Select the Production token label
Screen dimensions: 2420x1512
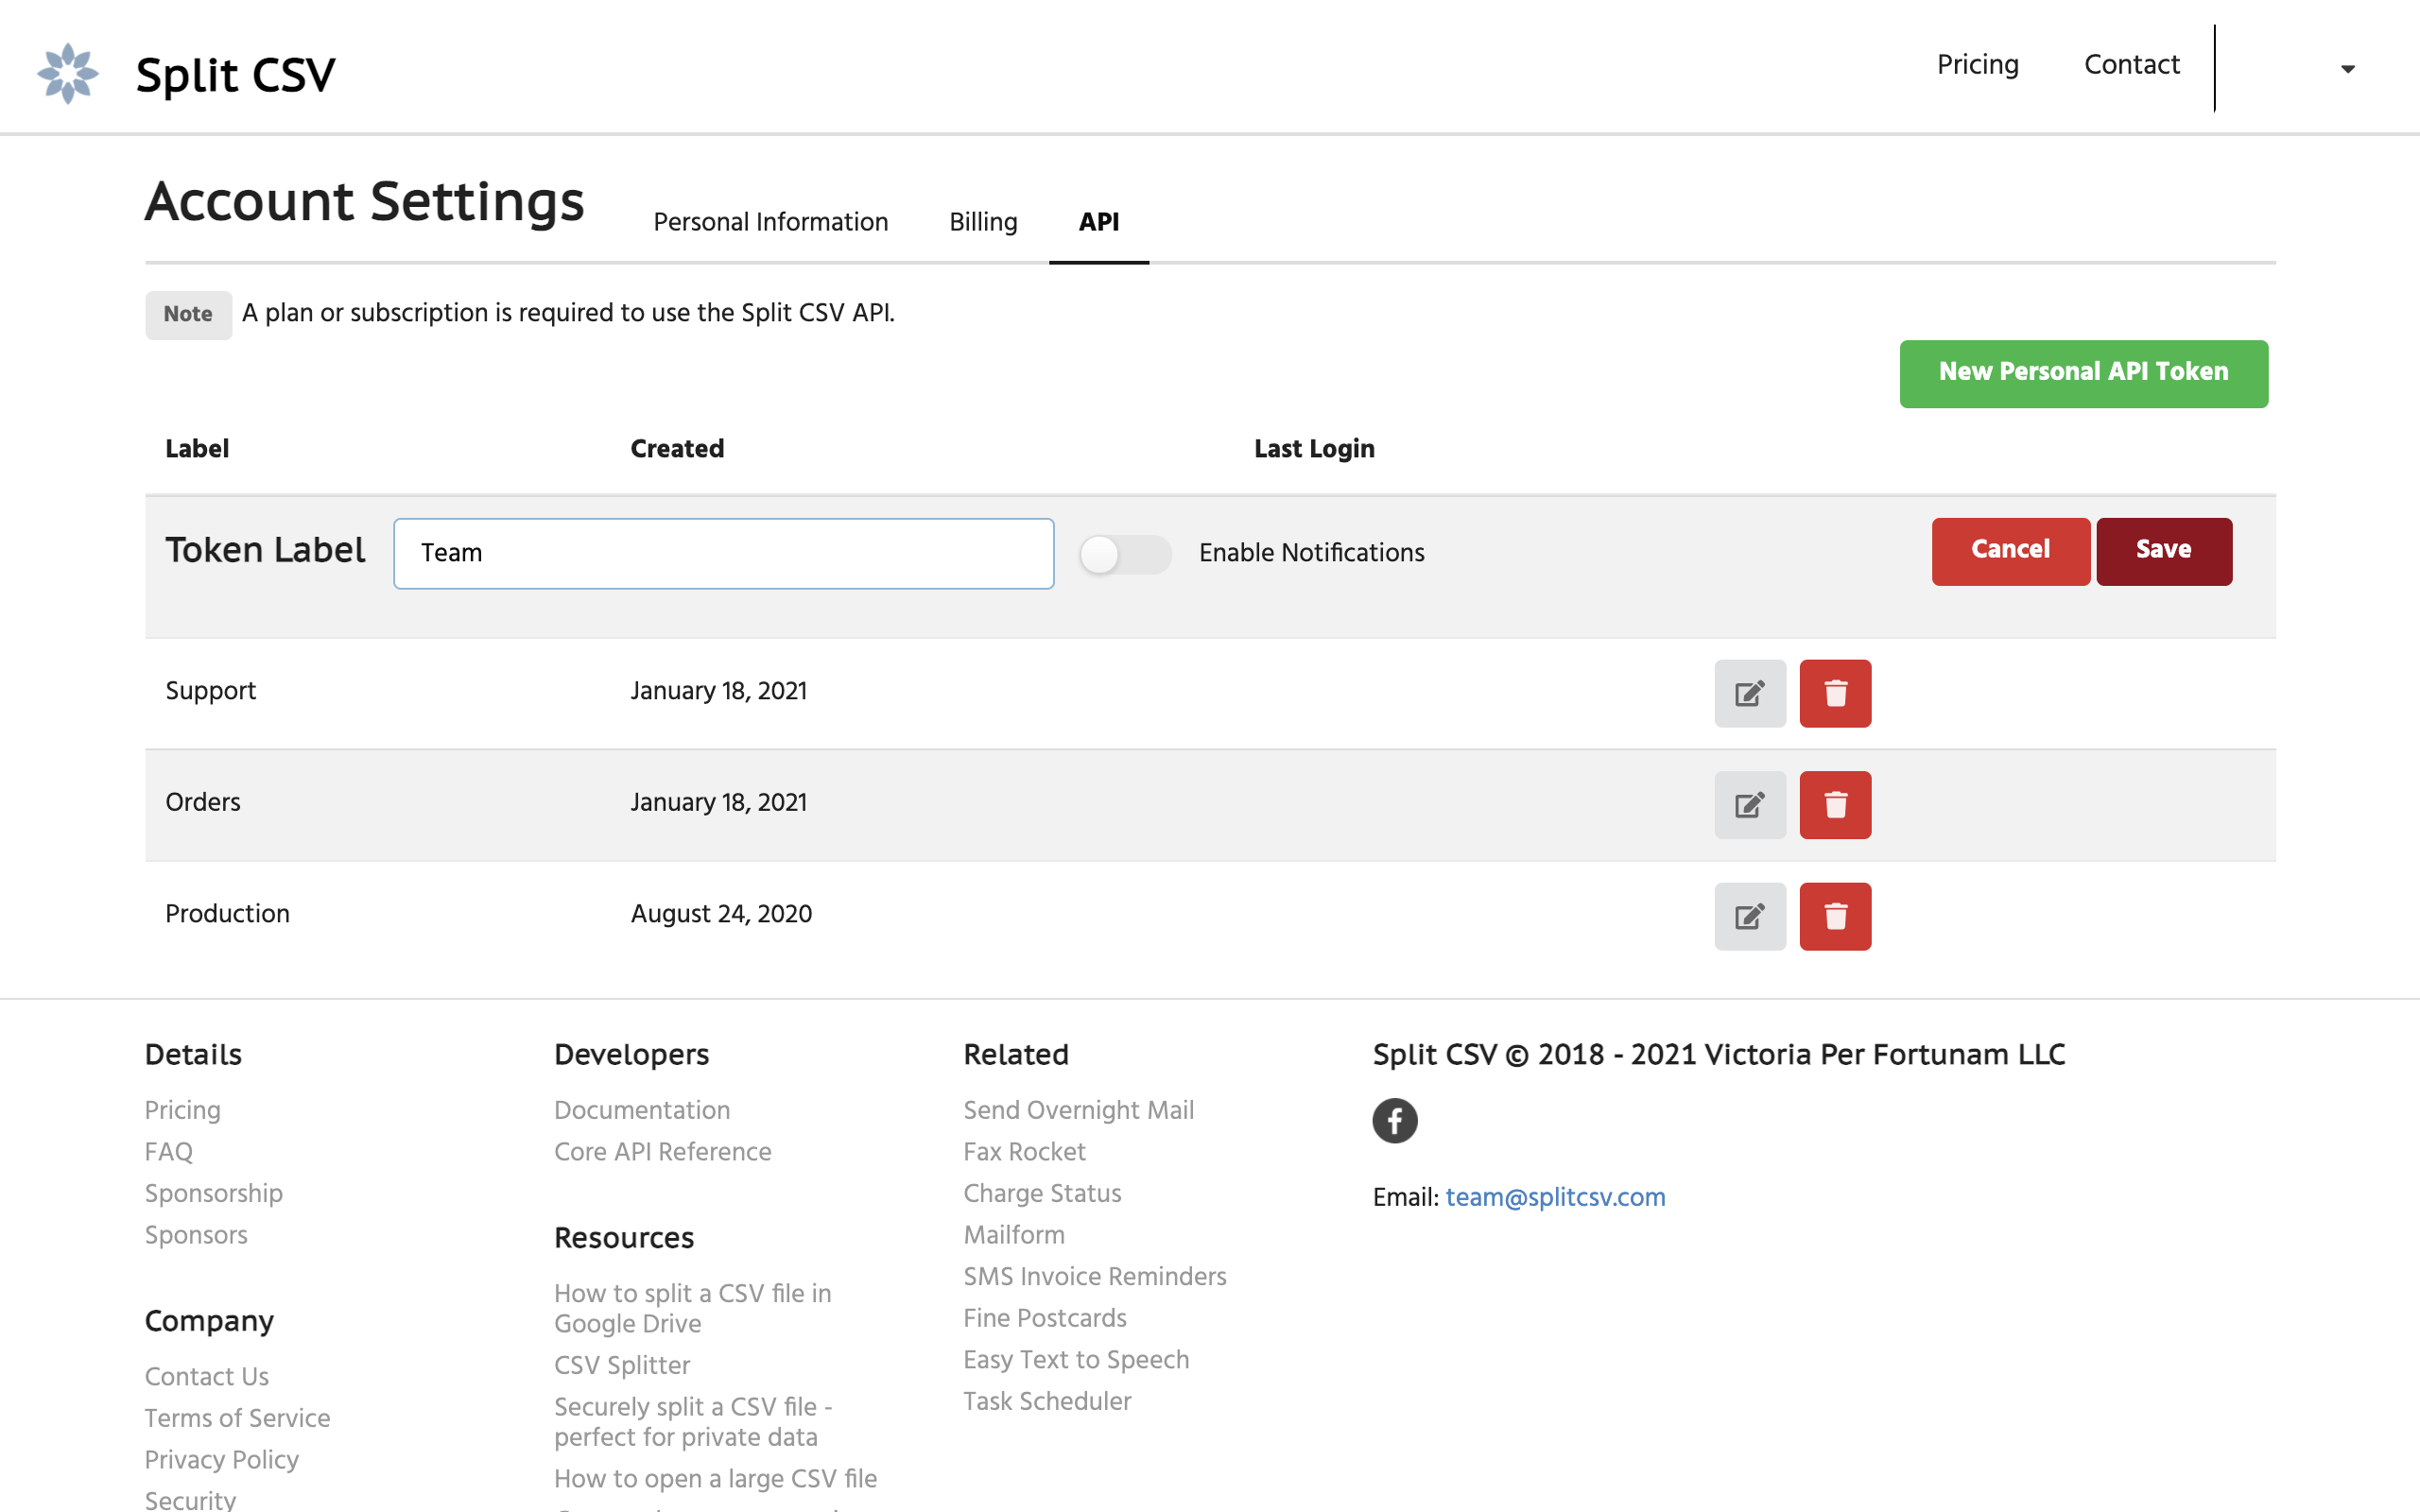click(x=227, y=914)
